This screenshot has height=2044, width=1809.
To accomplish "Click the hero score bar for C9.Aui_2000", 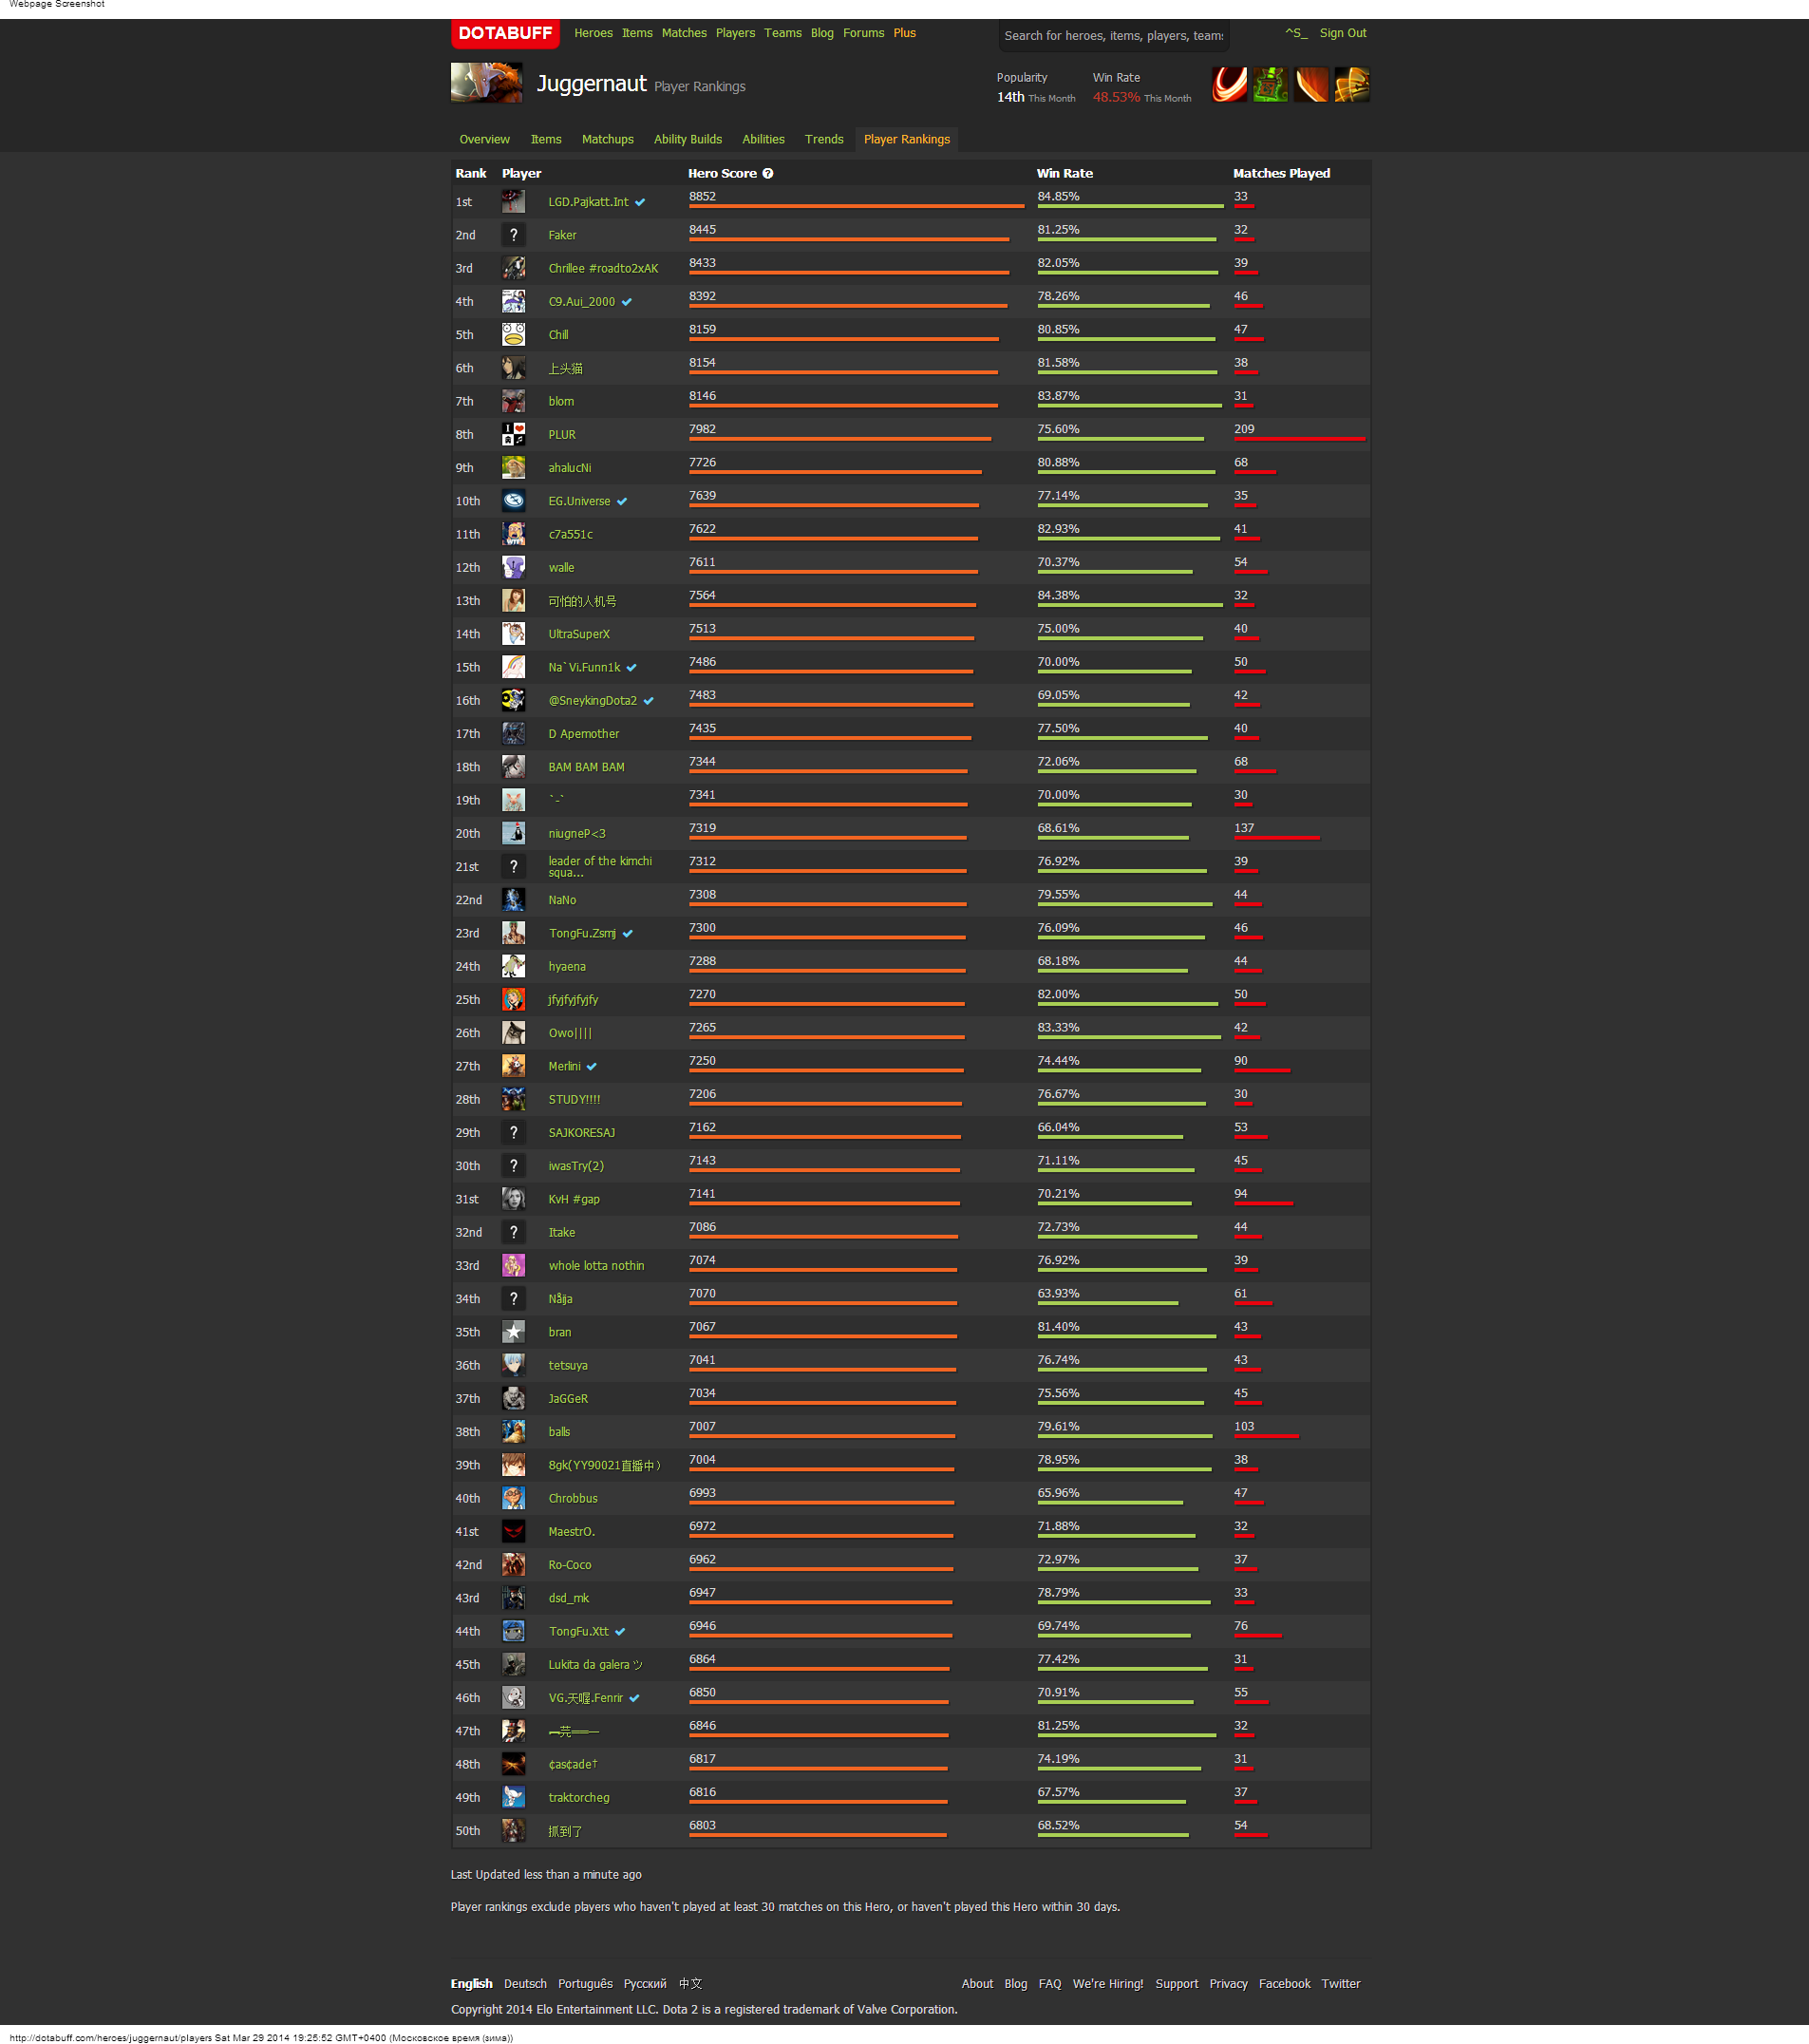I will click(847, 306).
